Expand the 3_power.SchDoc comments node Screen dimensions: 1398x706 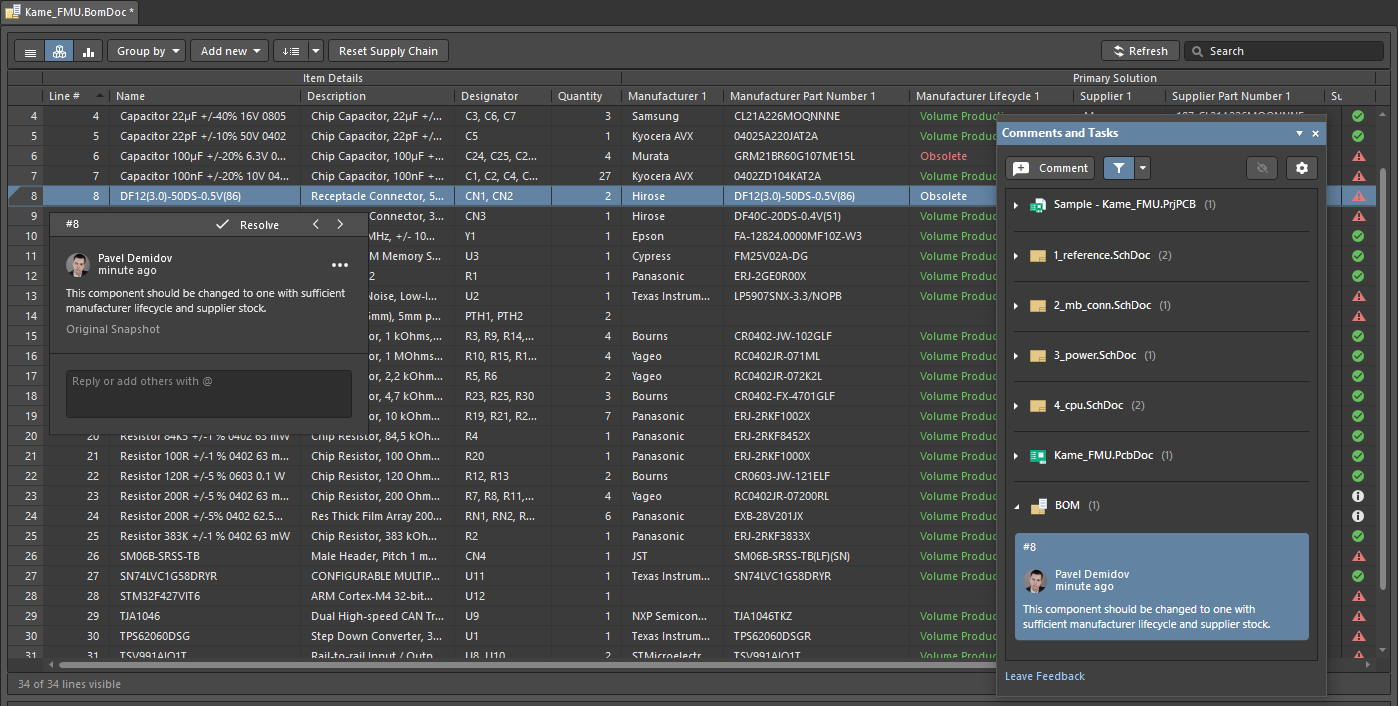coord(1016,356)
